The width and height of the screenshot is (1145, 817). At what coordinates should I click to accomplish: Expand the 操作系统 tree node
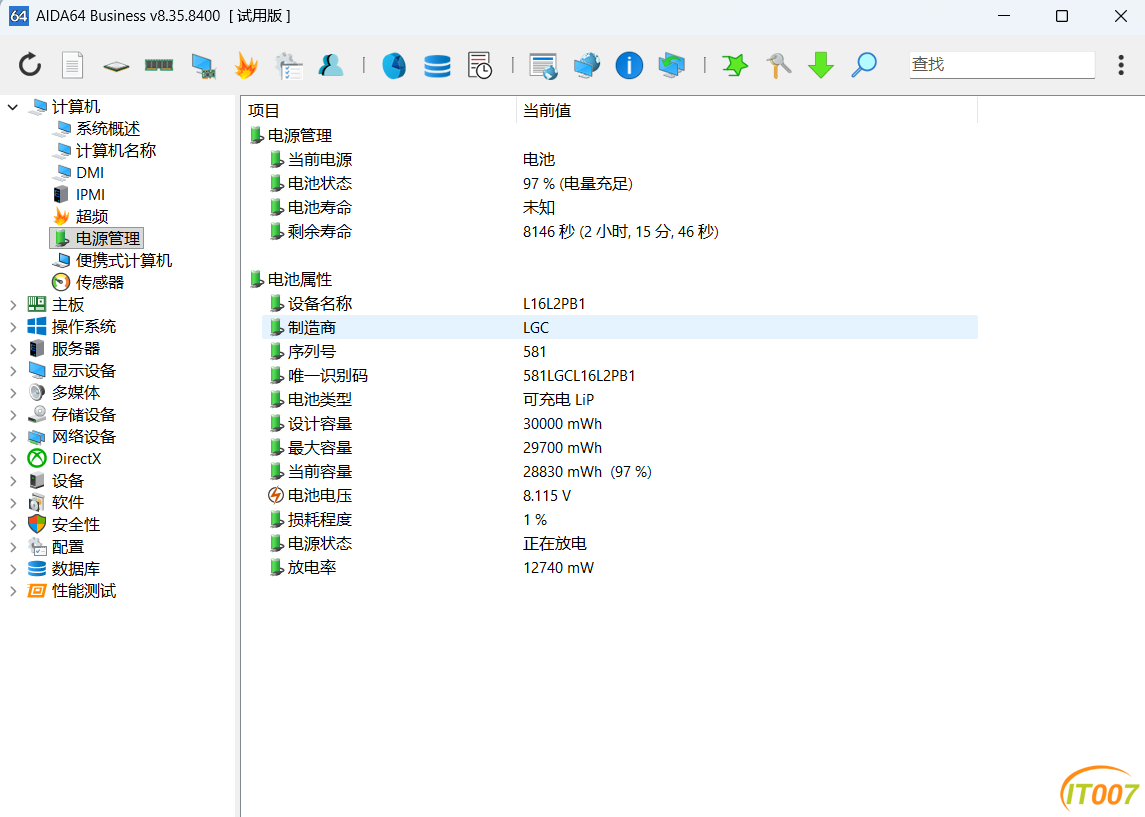click(x=12, y=327)
